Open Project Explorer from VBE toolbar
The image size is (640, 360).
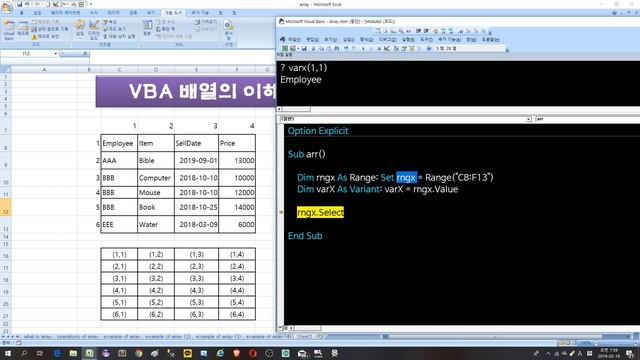pos(396,48)
